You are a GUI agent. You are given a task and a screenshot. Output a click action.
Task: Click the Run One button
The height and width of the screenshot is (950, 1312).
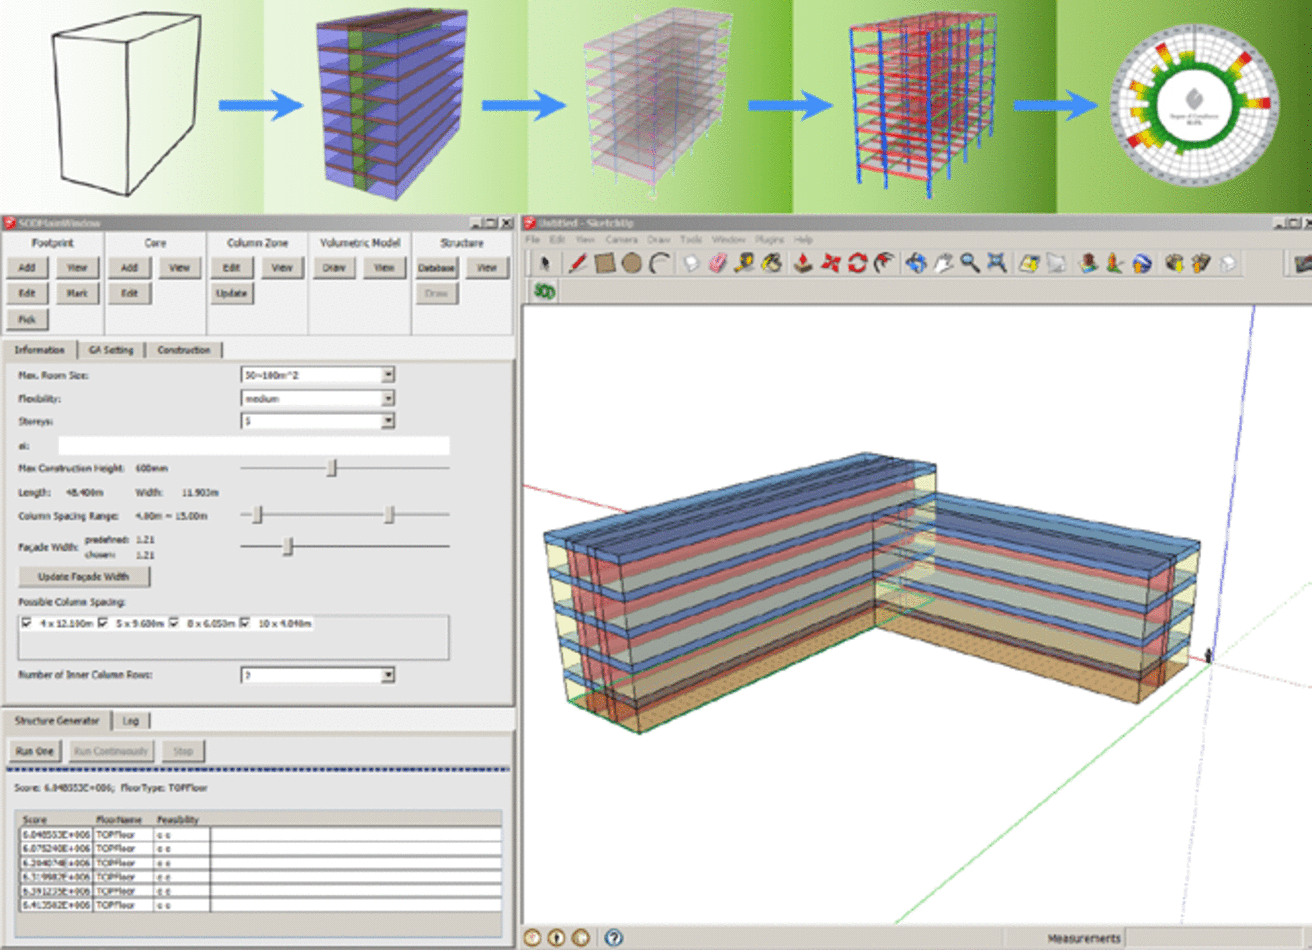35,751
